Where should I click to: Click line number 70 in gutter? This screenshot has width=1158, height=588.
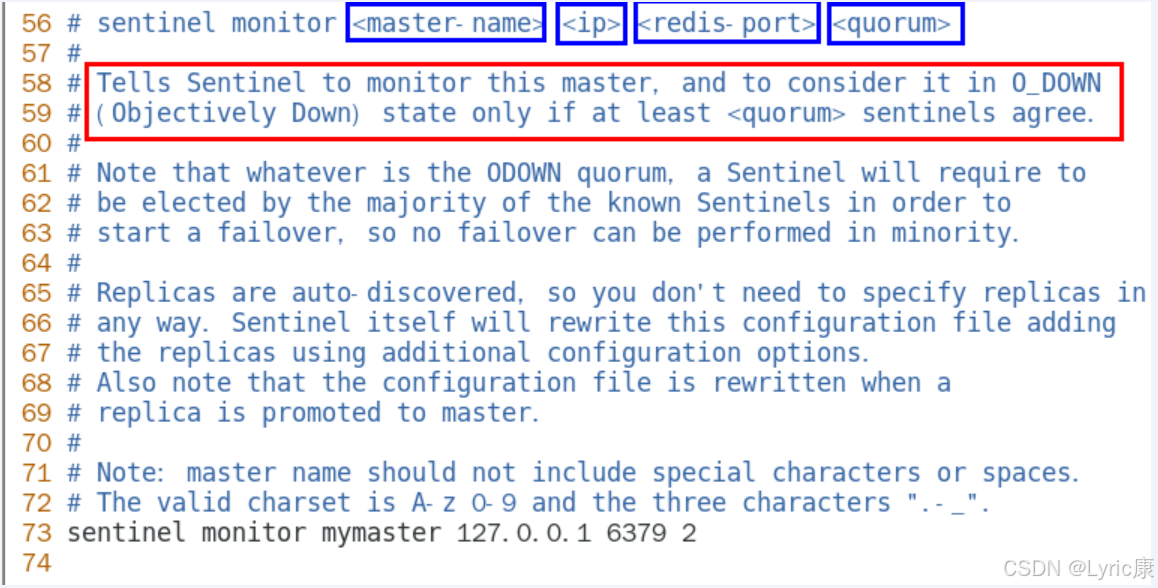pos(37,442)
